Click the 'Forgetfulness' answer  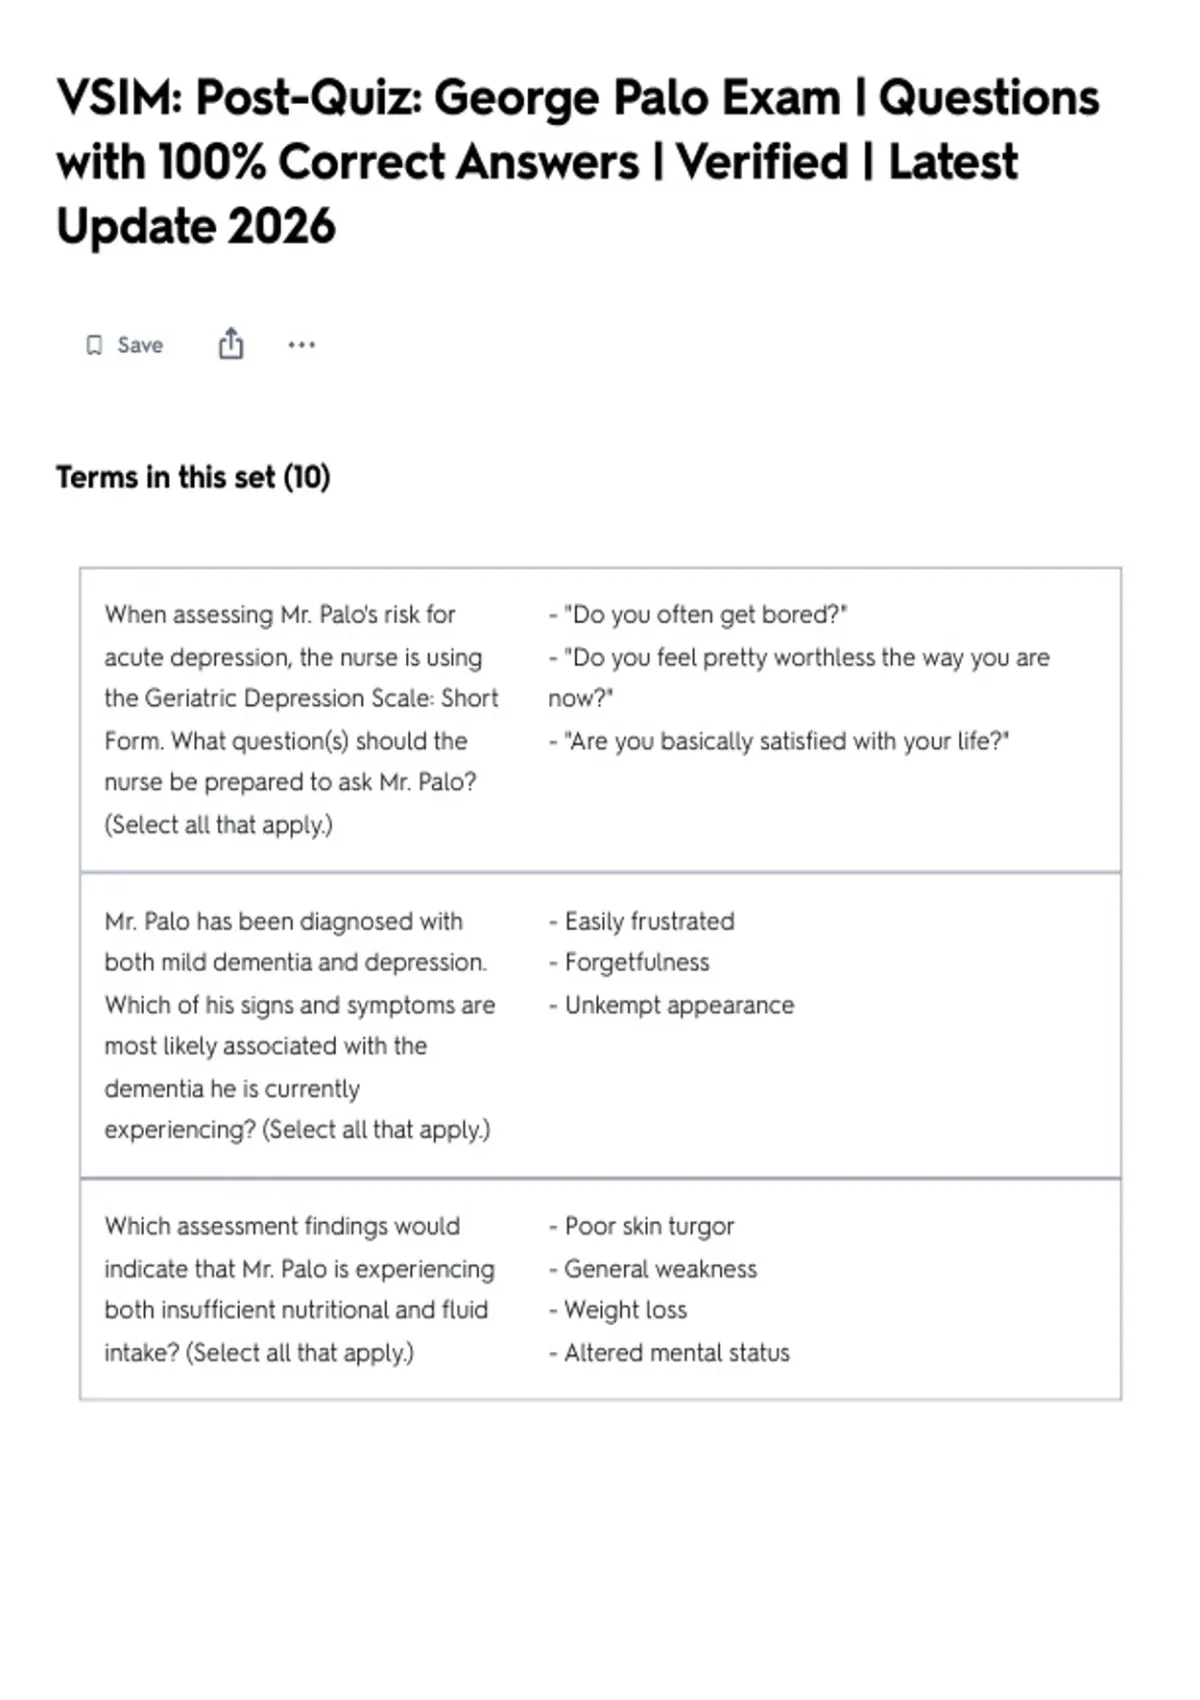[629, 962]
